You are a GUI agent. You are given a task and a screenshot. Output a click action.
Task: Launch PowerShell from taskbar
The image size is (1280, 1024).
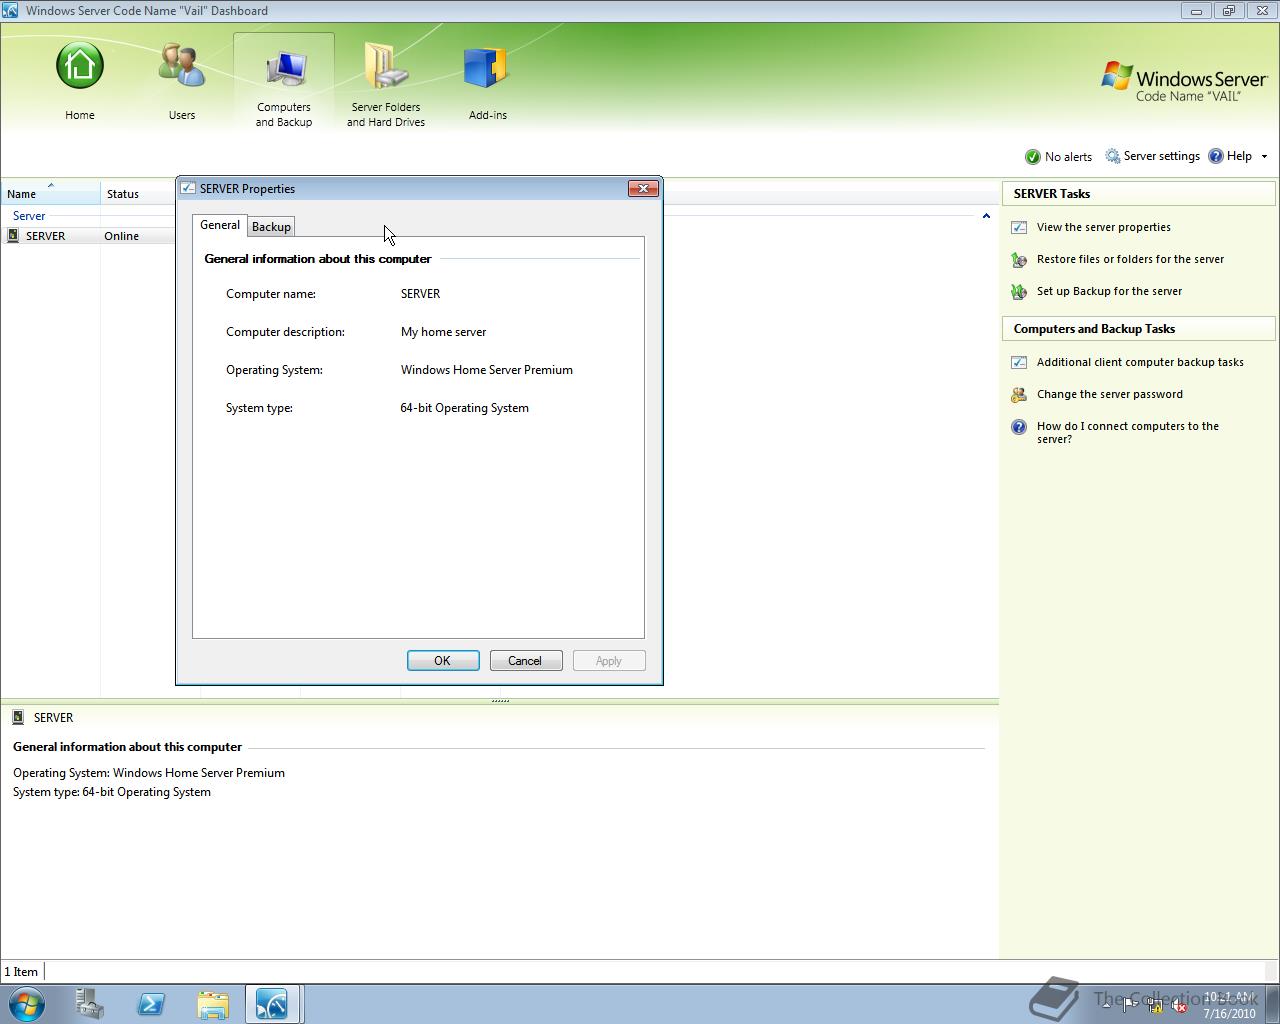(x=151, y=1004)
